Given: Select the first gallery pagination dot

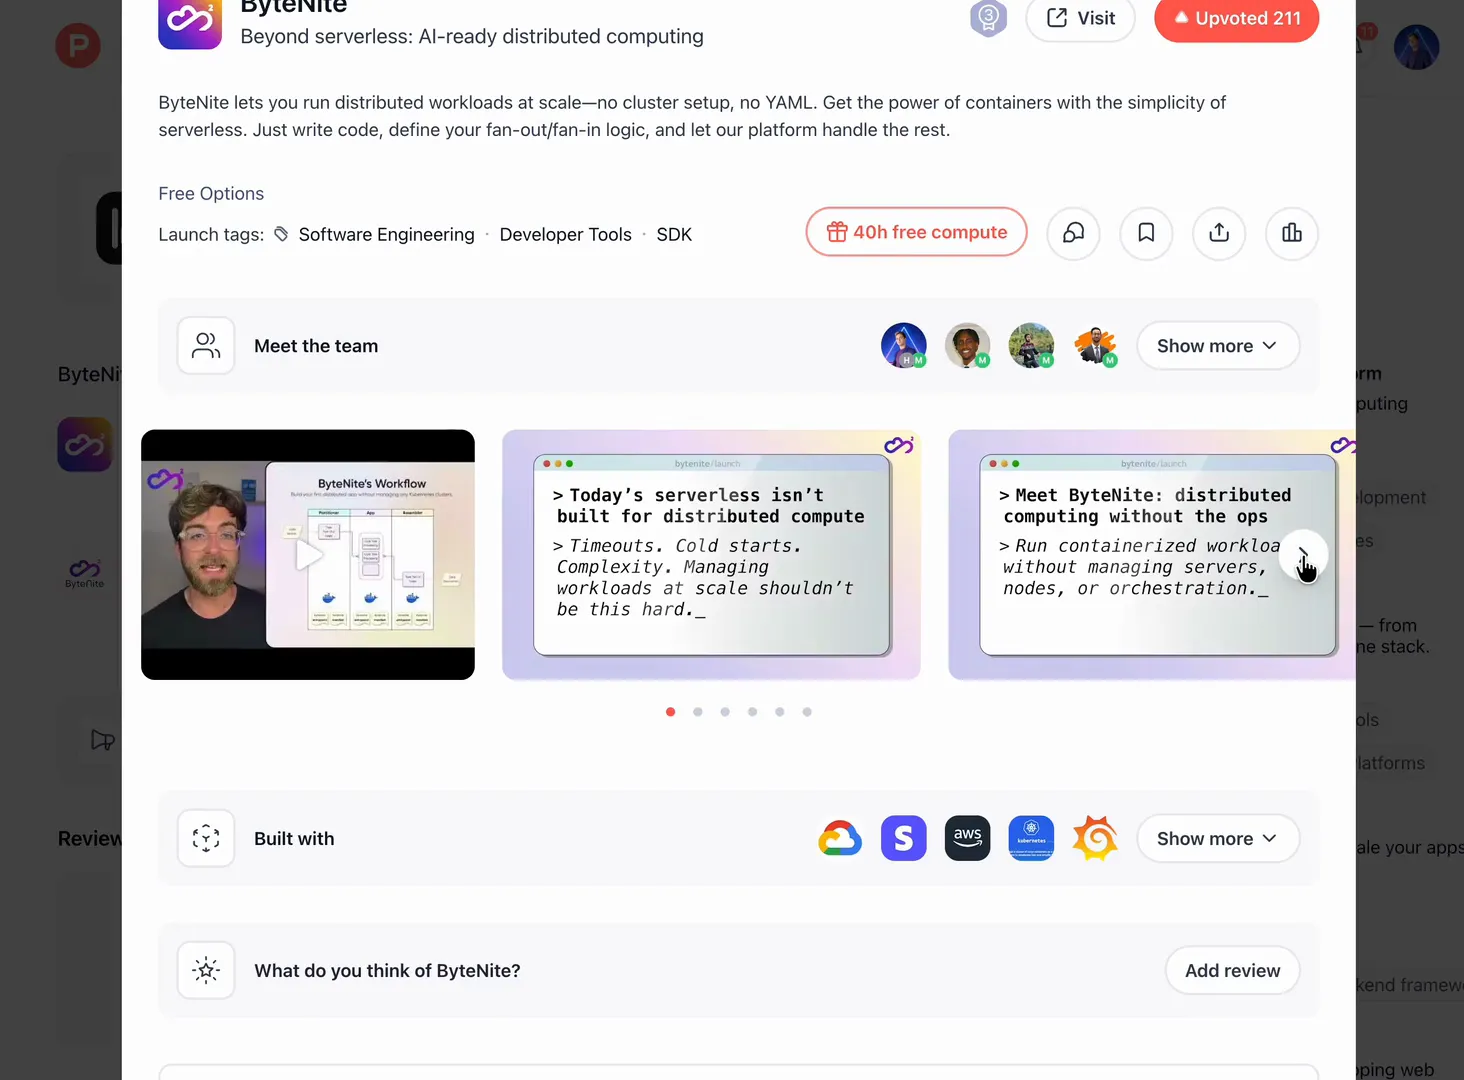Looking at the screenshot, I should click(x=670, y=712).
